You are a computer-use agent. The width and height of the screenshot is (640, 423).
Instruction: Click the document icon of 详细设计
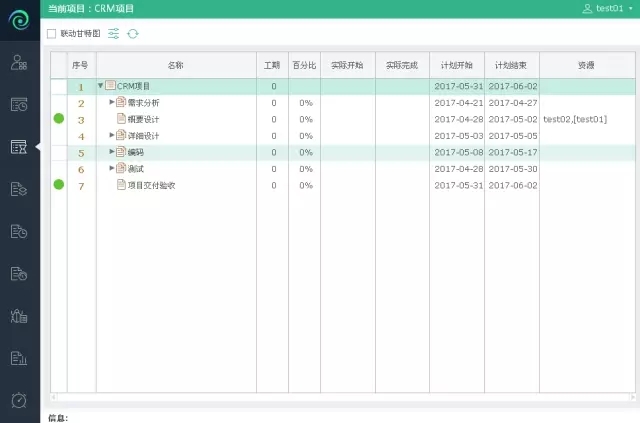(x=121, y=135)
